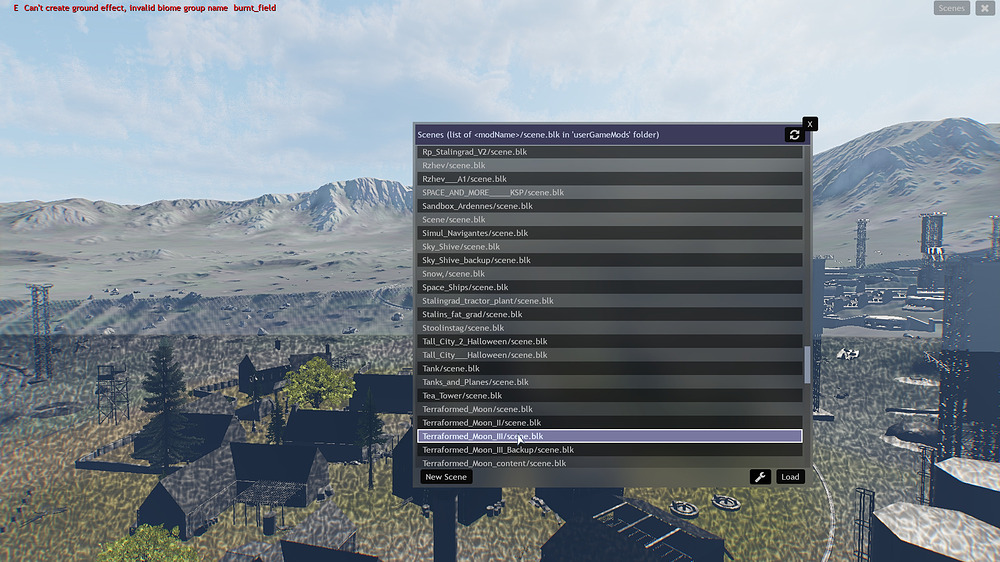Pick SPACE_AND_MORE_____KSP/scene.blk
Viewport: 1000px width, 562px height.
pos(609,192)
